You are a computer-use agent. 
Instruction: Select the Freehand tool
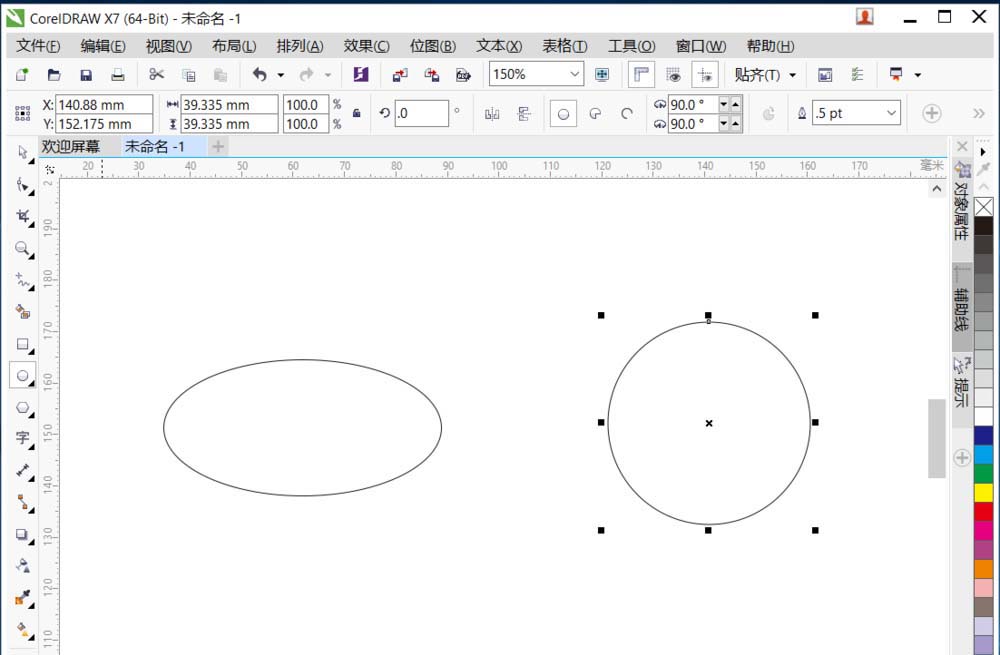[x=24, y=281]
